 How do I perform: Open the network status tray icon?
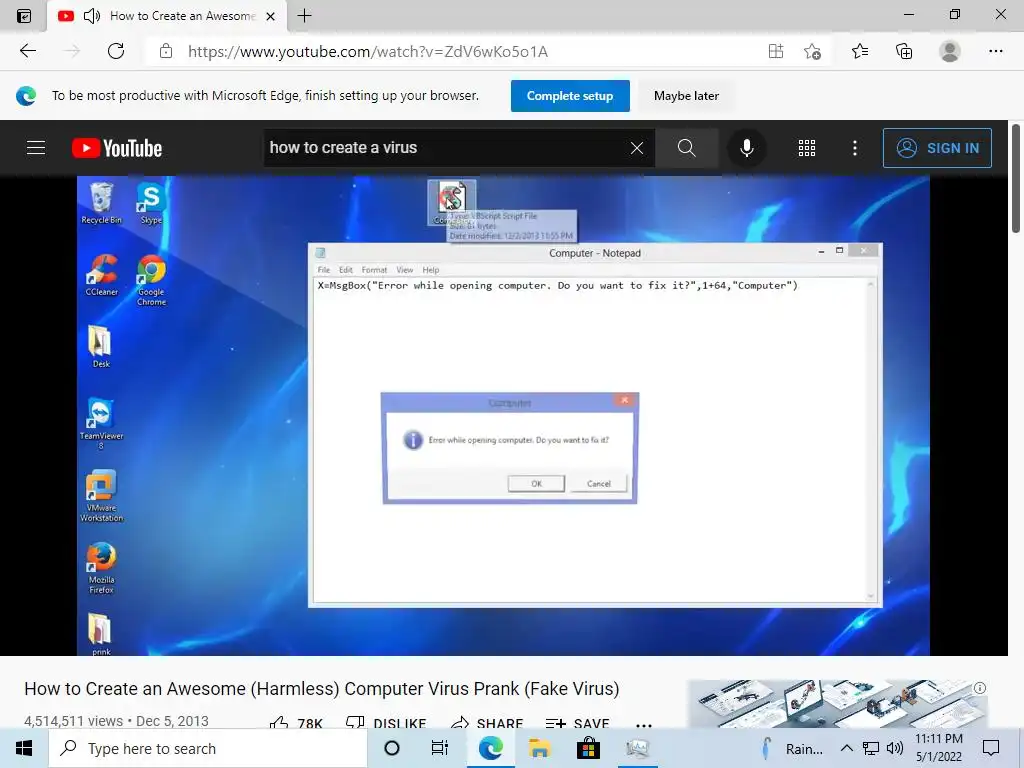click(x=871, y=748)
